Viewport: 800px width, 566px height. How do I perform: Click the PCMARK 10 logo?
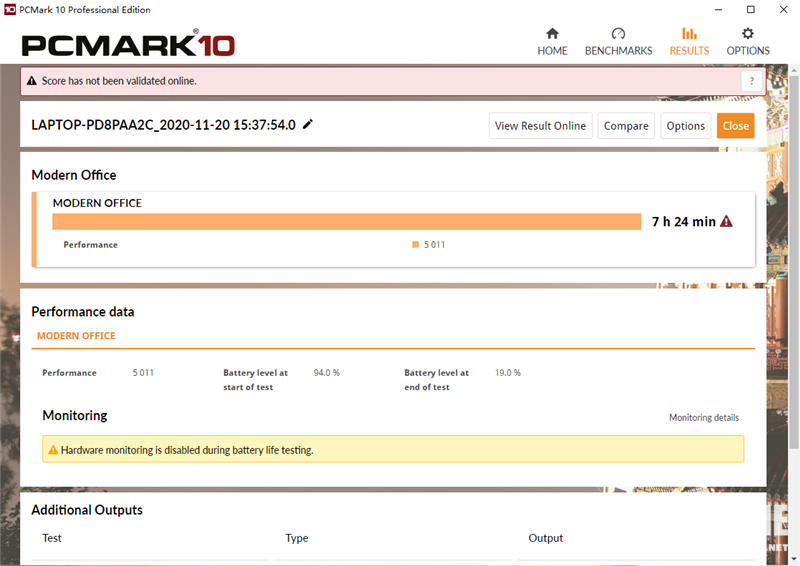128,43
